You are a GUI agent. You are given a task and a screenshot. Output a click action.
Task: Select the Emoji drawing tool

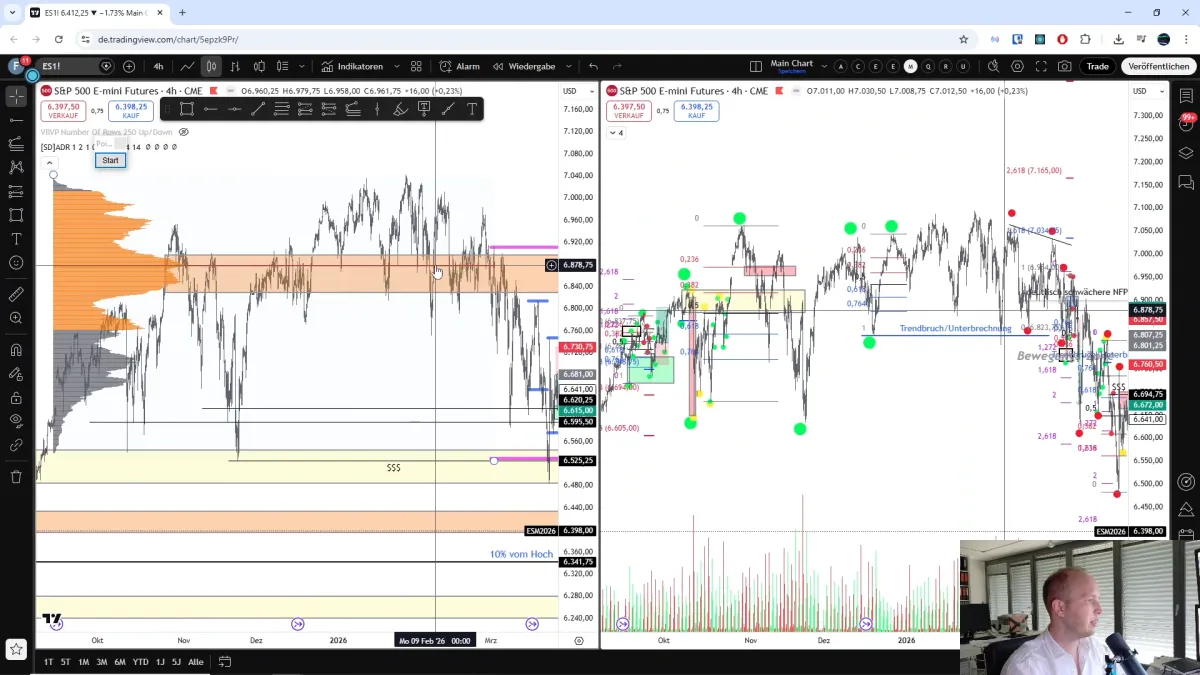coord(14,262)
